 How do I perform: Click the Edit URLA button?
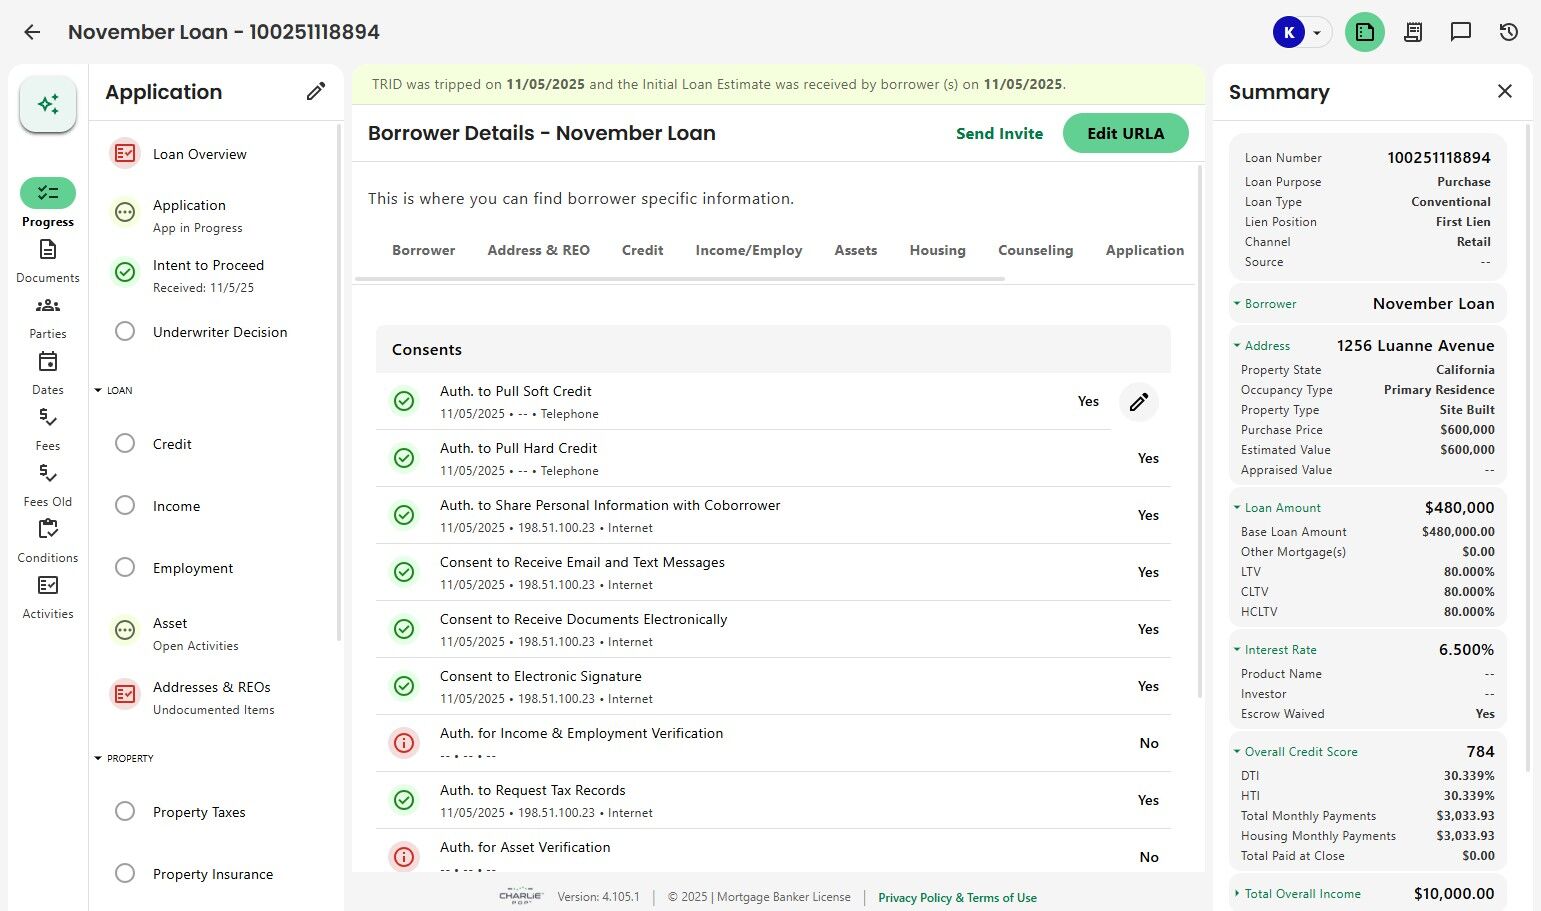[x=1125, y=134]
